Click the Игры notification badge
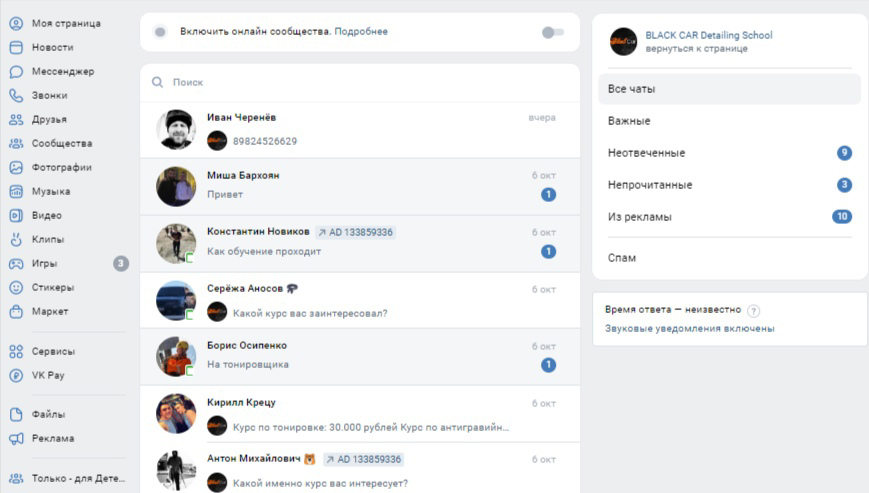The image size is (869, 493). point(121,264)
